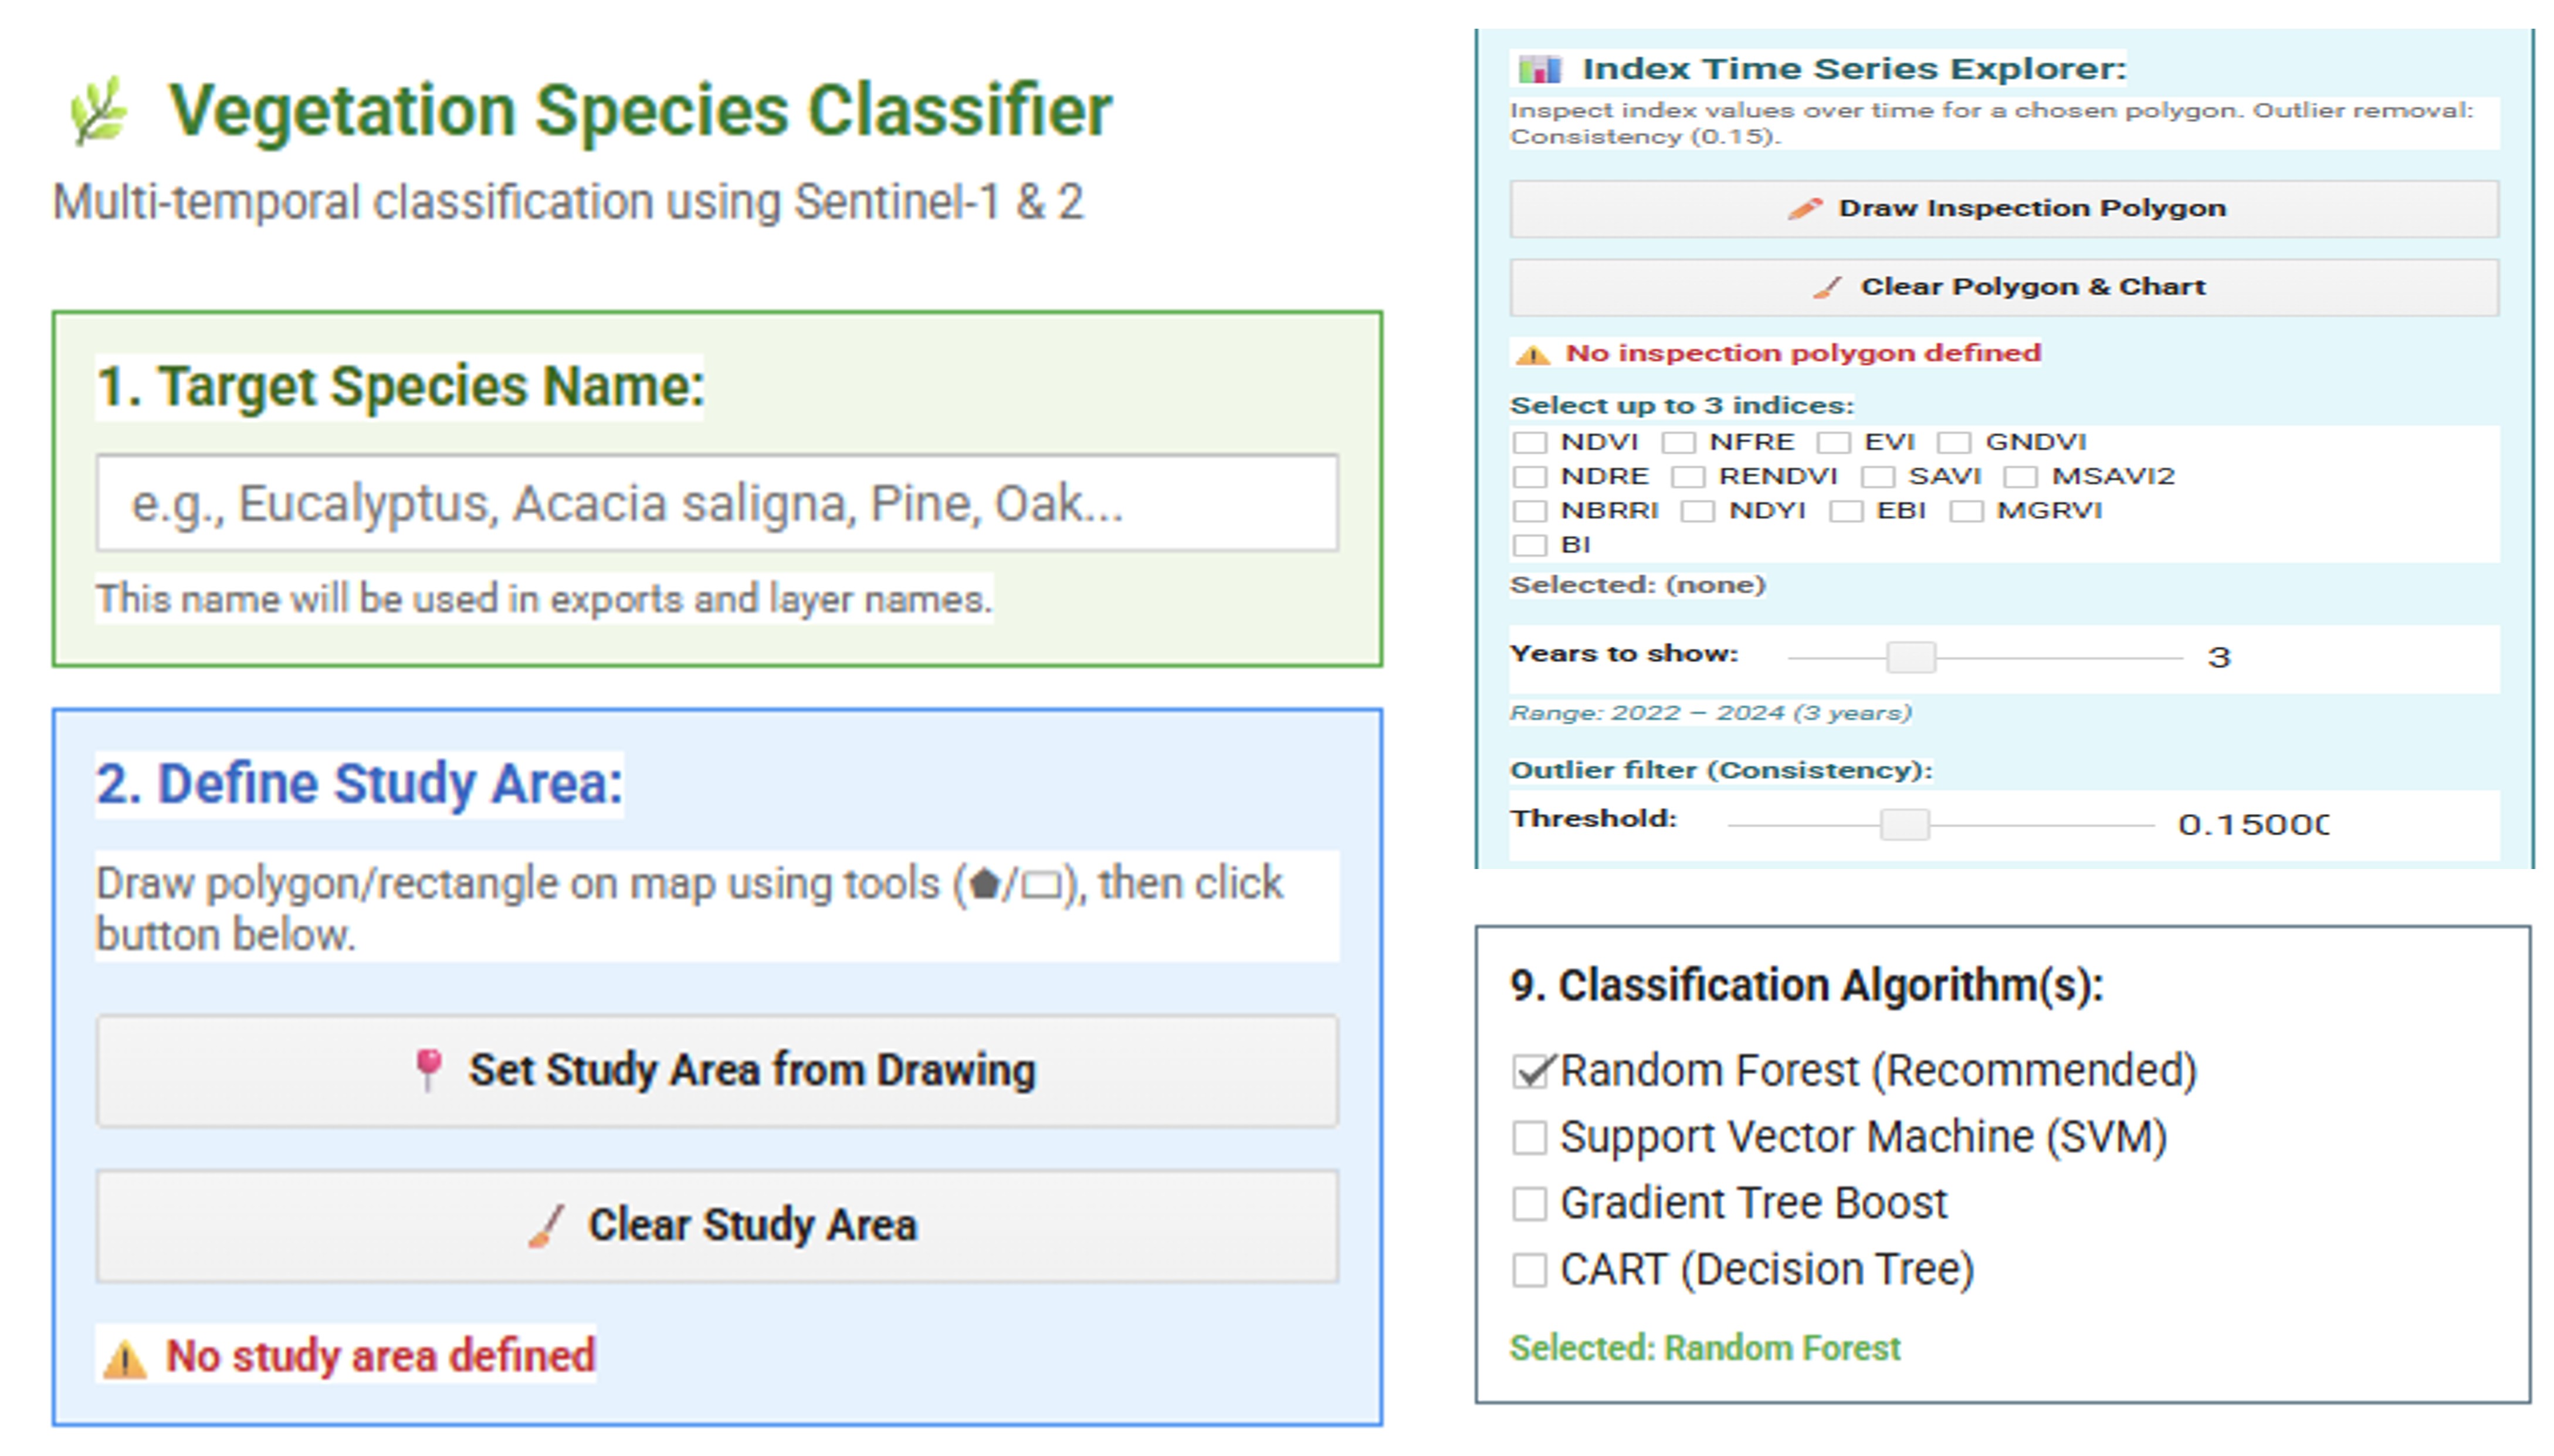Click the Years to show slider handle

point(1911,657)
